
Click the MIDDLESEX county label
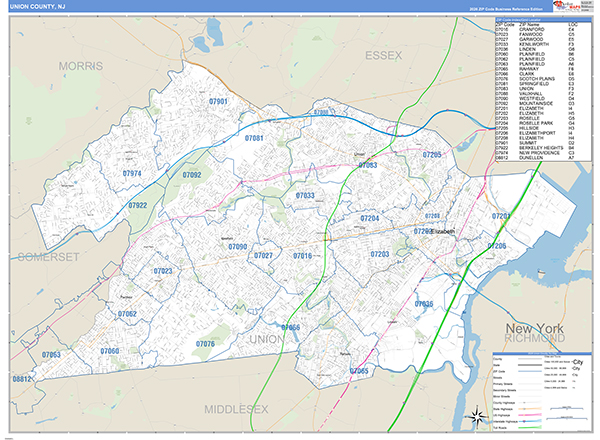[x=236, y=409]
